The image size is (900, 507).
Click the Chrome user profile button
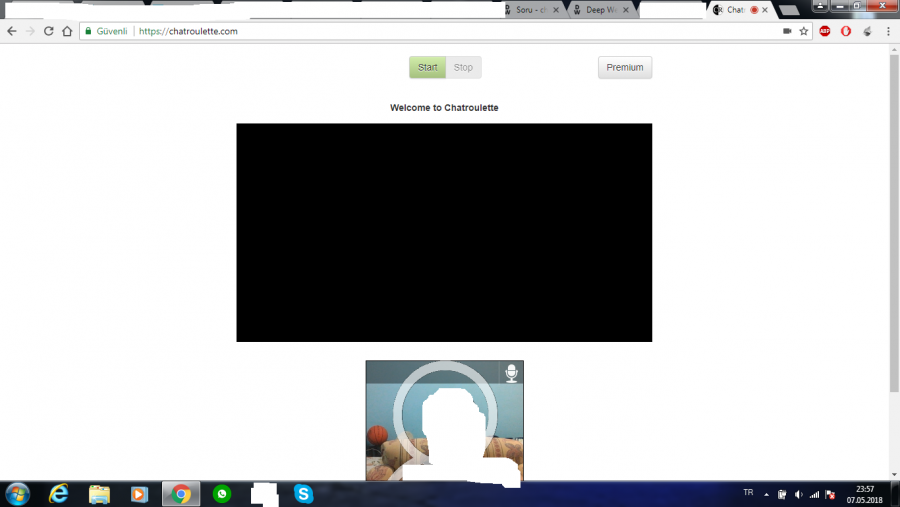pos(820,6)
